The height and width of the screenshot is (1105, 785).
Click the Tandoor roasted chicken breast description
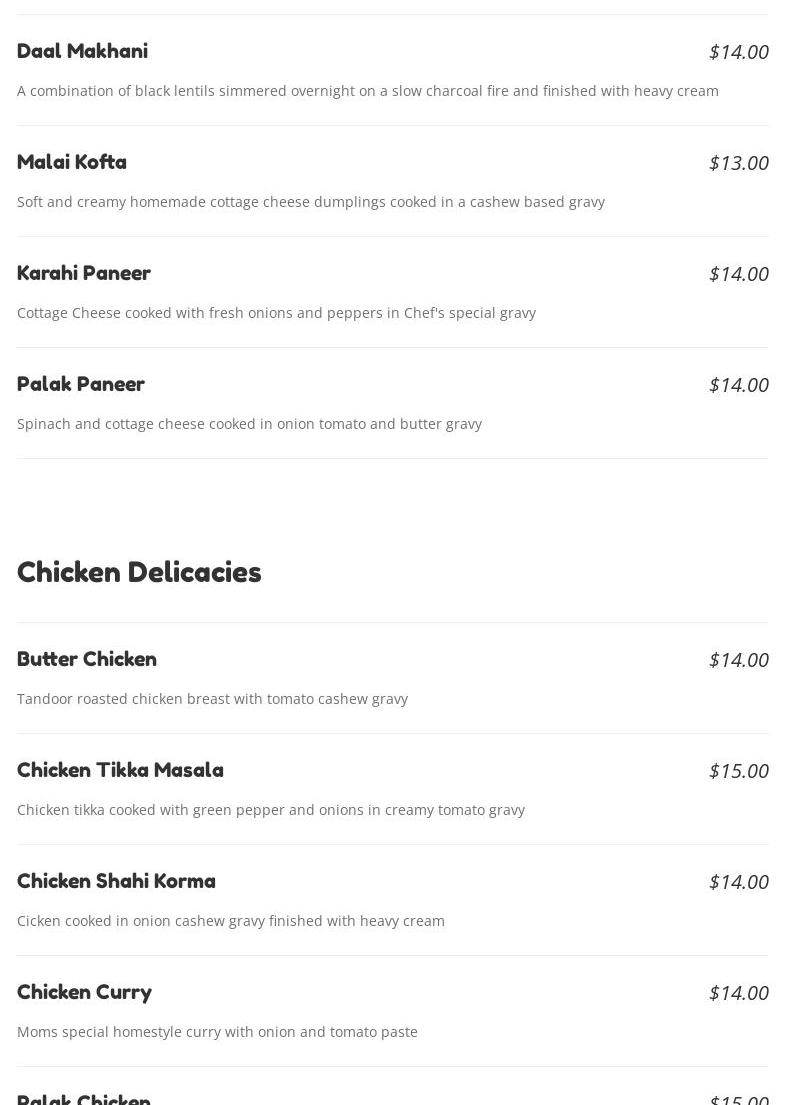tap(212, 699)
